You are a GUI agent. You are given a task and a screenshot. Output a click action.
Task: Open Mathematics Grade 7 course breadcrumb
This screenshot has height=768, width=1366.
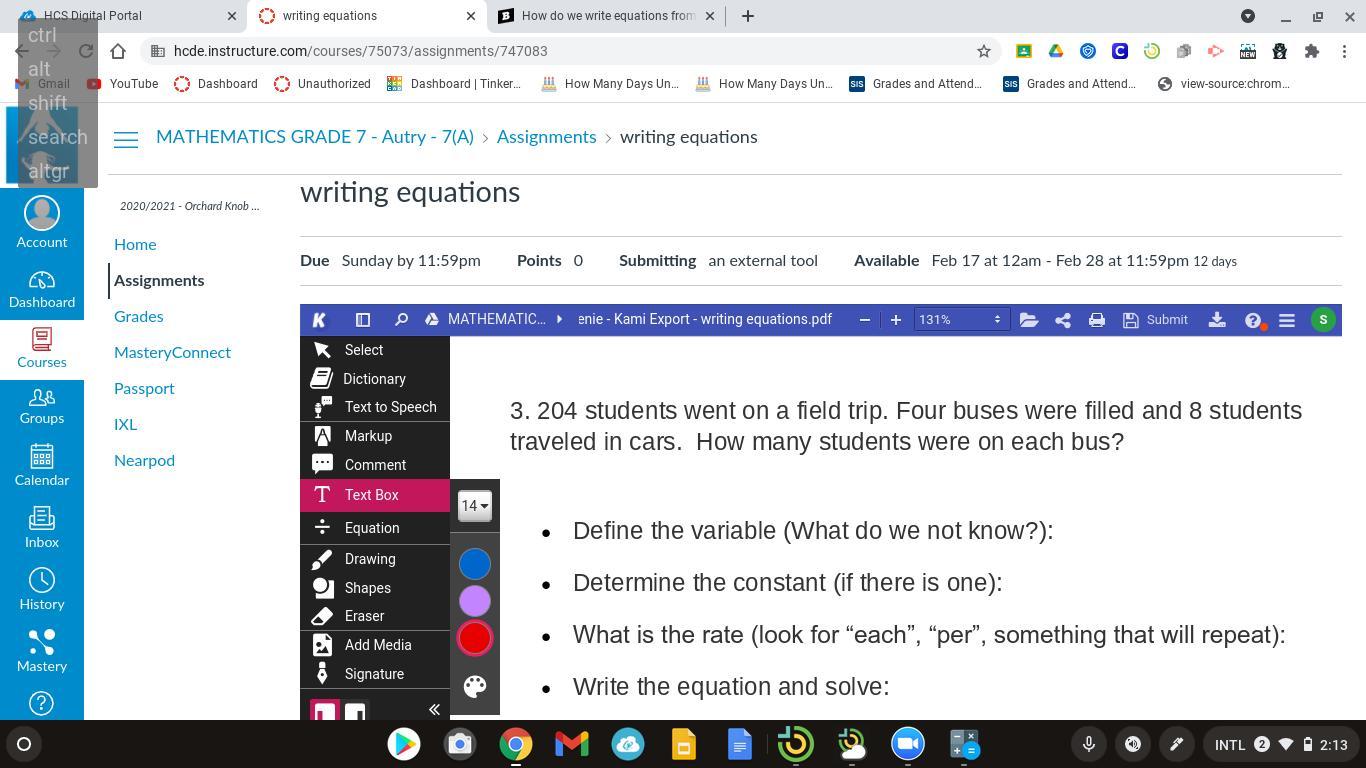315,137
